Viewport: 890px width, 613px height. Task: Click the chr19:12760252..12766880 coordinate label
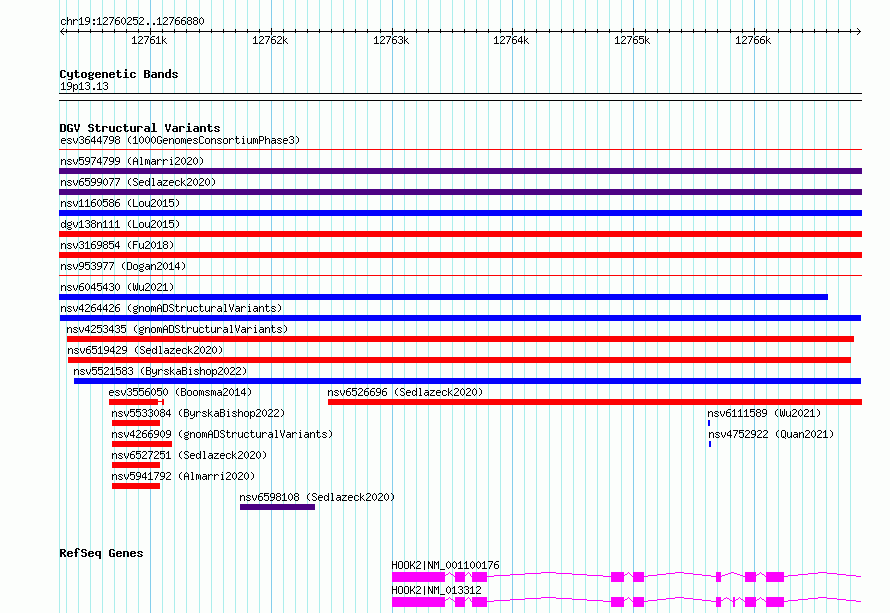pos(132,21)
